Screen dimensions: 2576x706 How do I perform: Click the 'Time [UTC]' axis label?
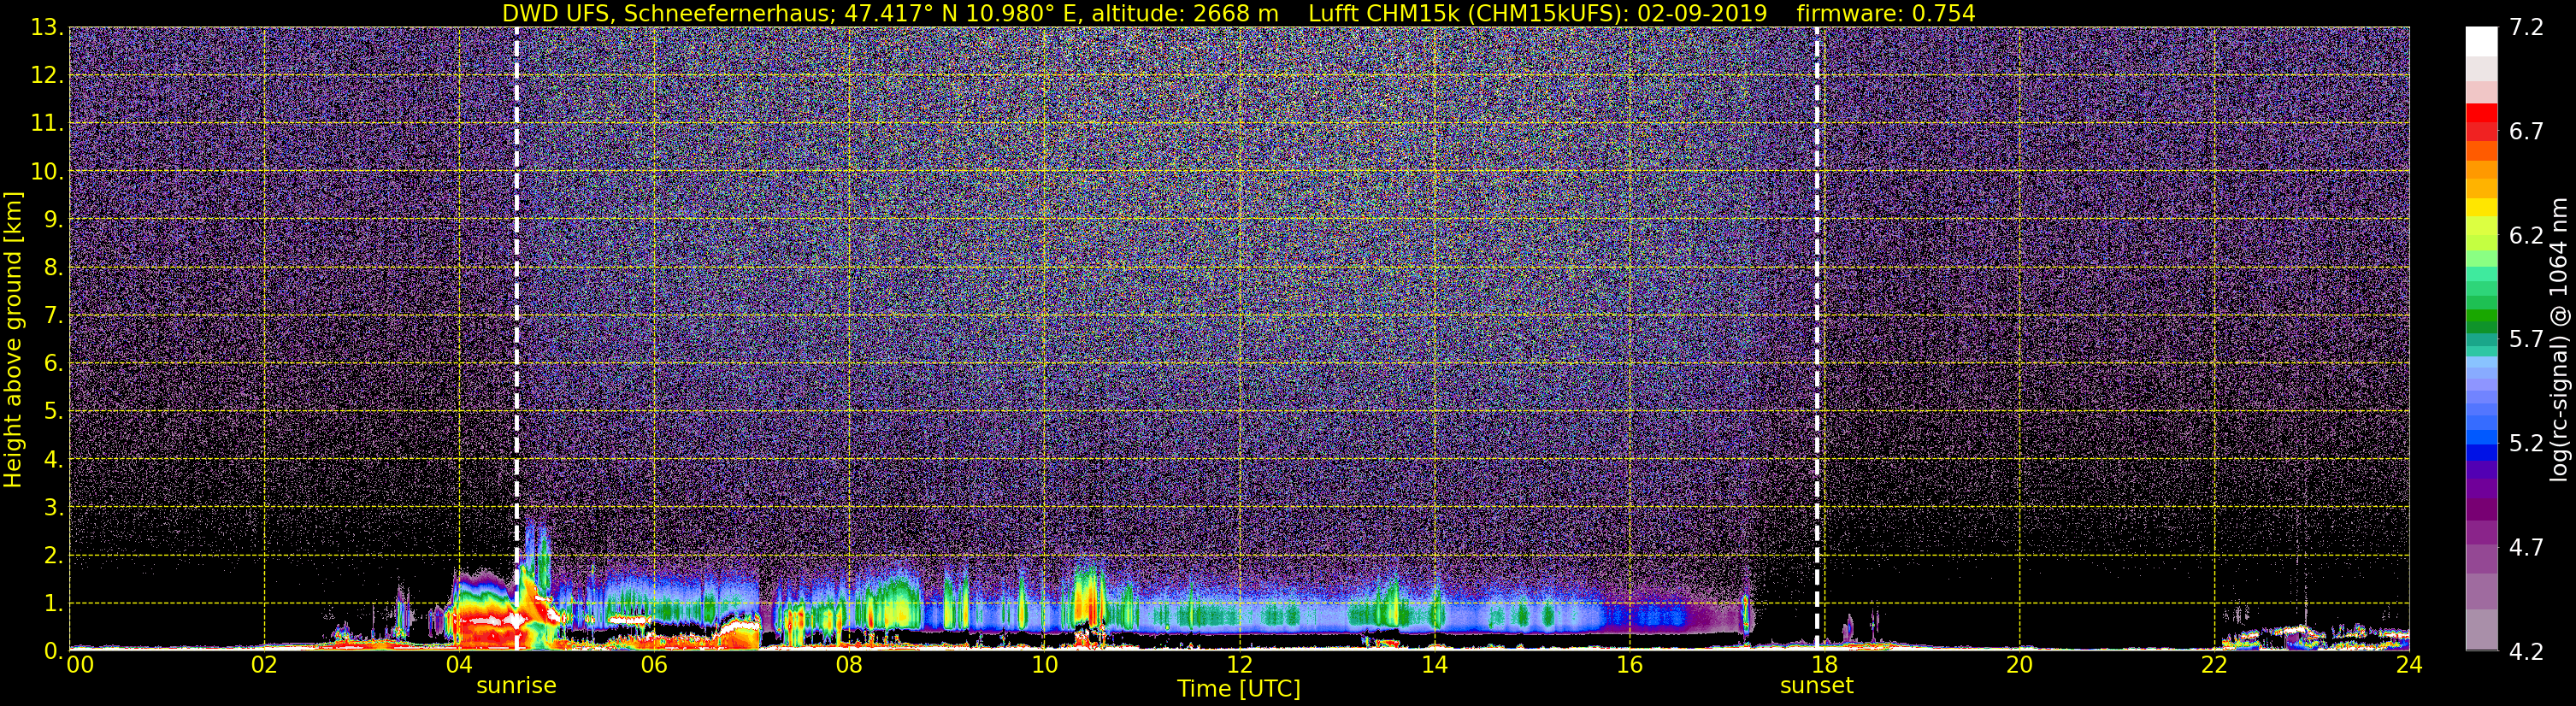point(1238,689)
